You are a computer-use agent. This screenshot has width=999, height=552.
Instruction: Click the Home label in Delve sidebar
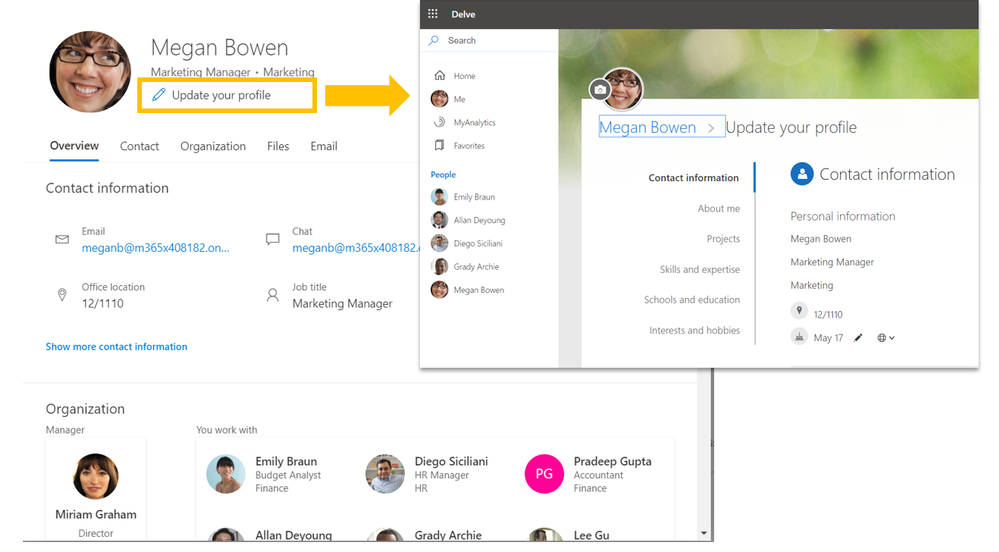click(x=464, y=76)
